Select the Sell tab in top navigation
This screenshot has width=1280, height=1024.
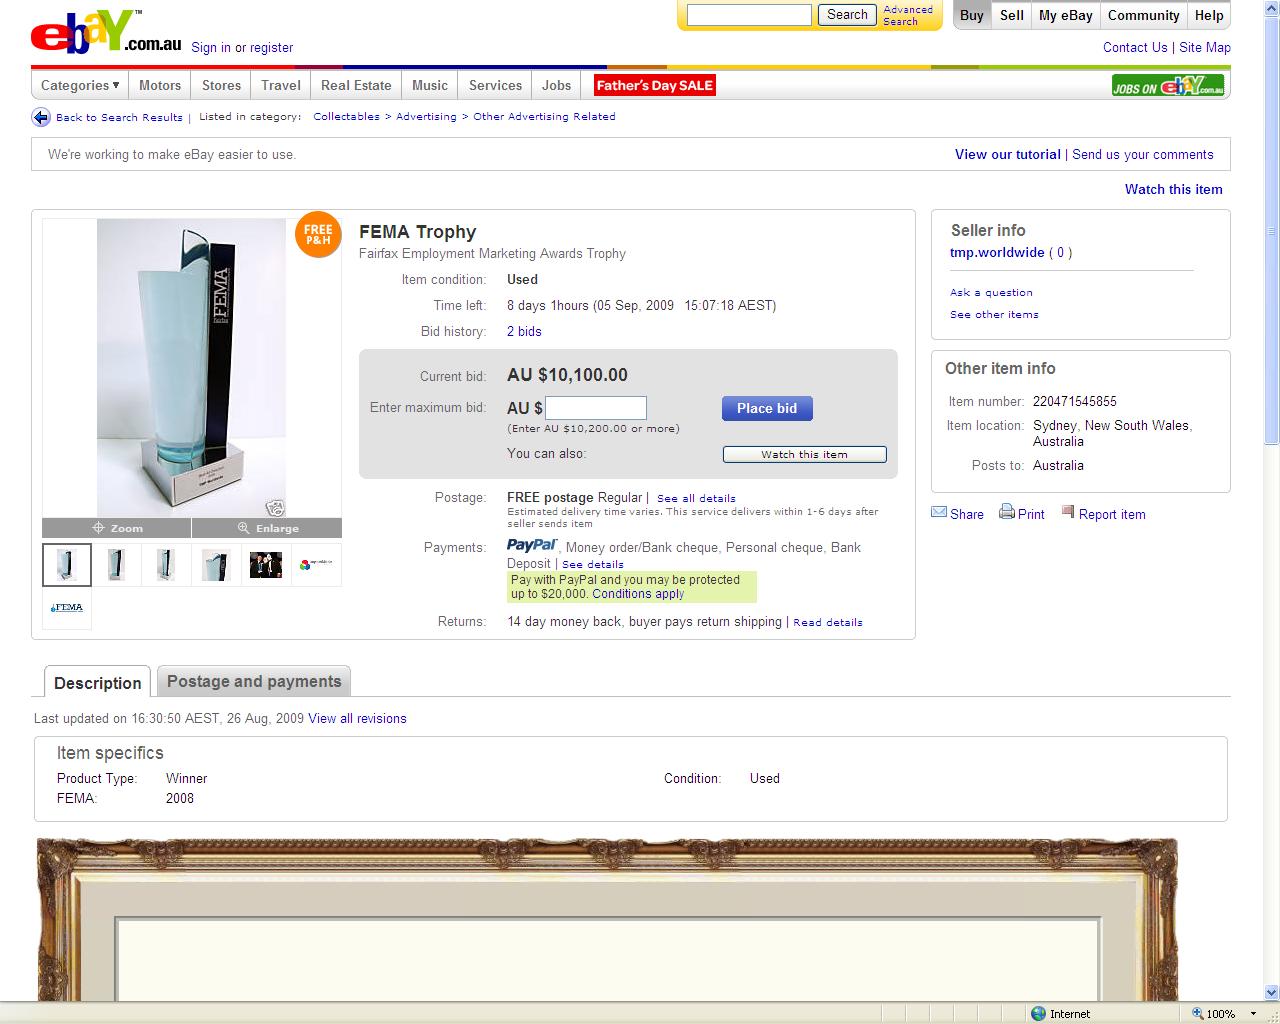(1012, 15)
